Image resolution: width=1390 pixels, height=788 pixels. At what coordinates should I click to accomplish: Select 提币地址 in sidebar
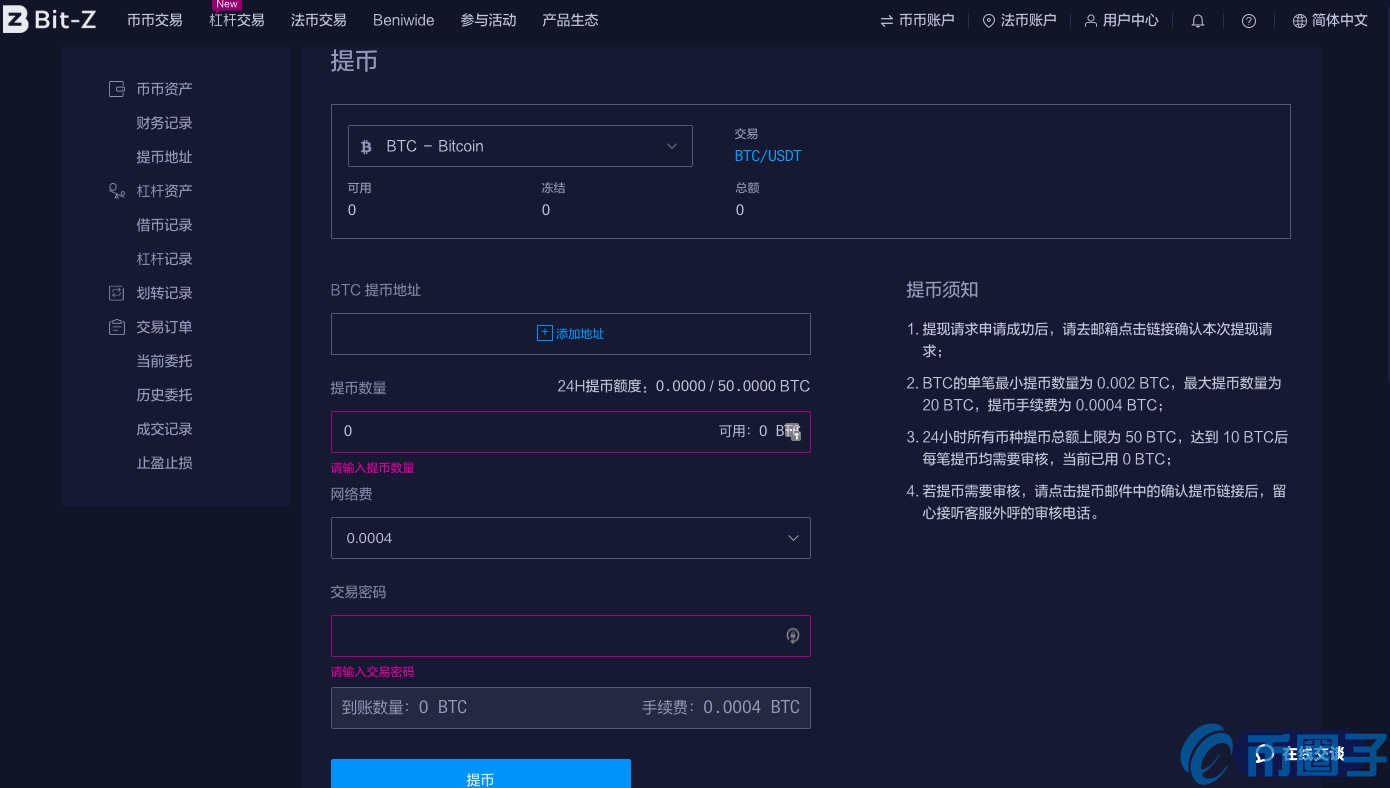click(165, 157)
